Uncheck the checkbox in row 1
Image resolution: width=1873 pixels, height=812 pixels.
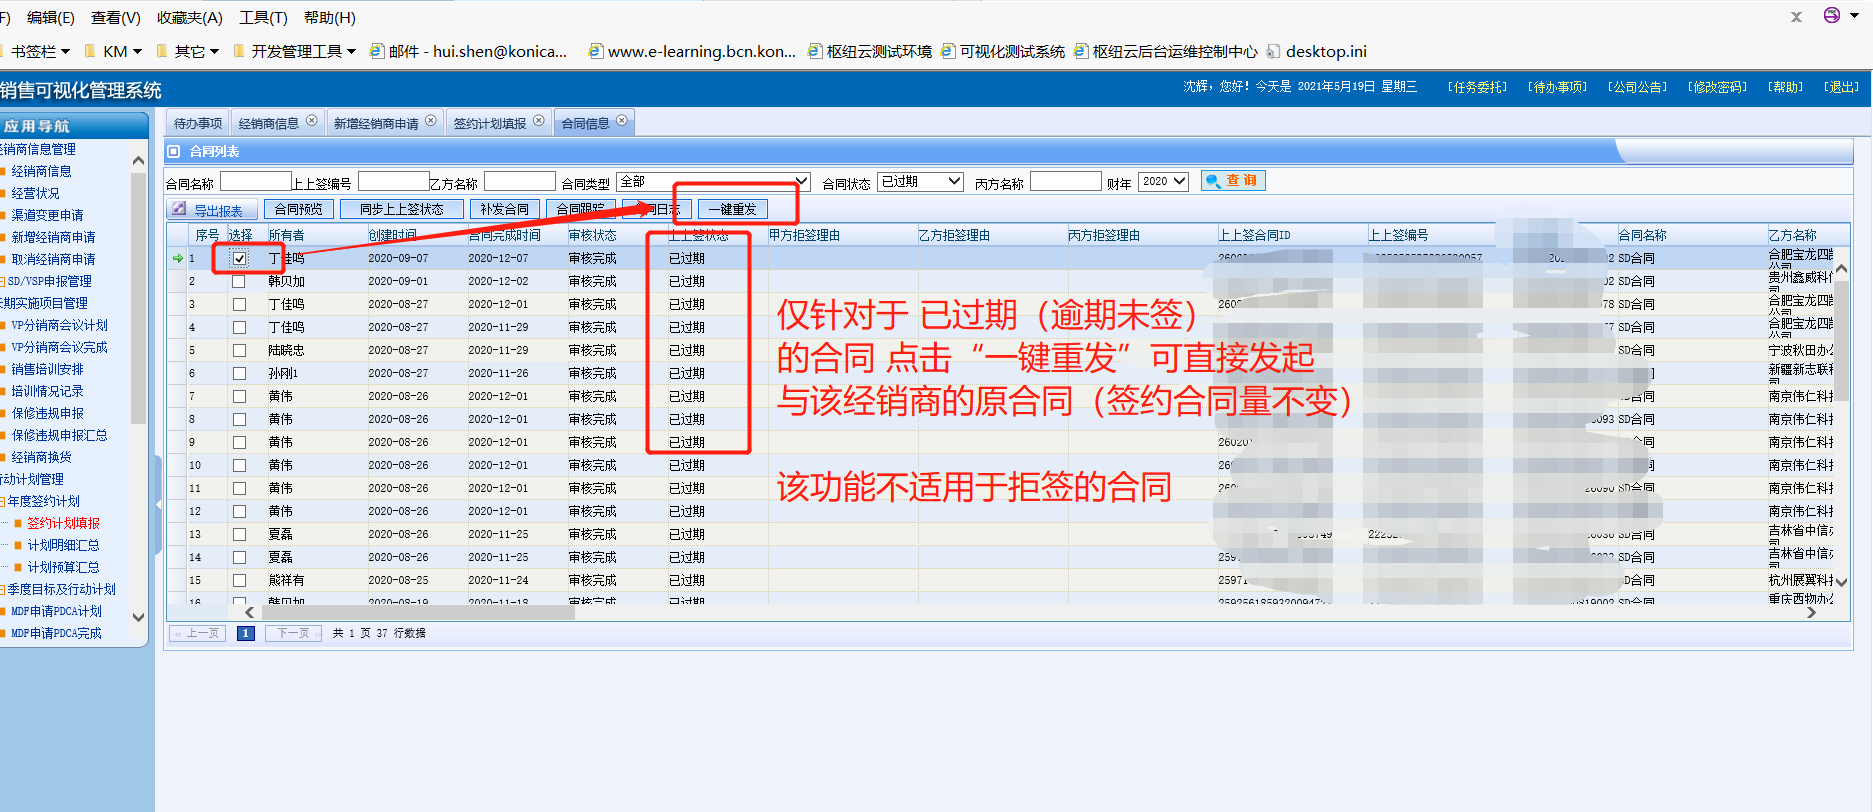pyautogui.click(x=239, y=259)
